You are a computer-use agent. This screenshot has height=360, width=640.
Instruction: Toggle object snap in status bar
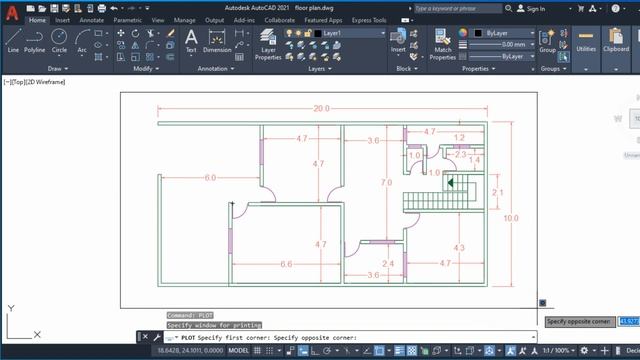point(379,351)
